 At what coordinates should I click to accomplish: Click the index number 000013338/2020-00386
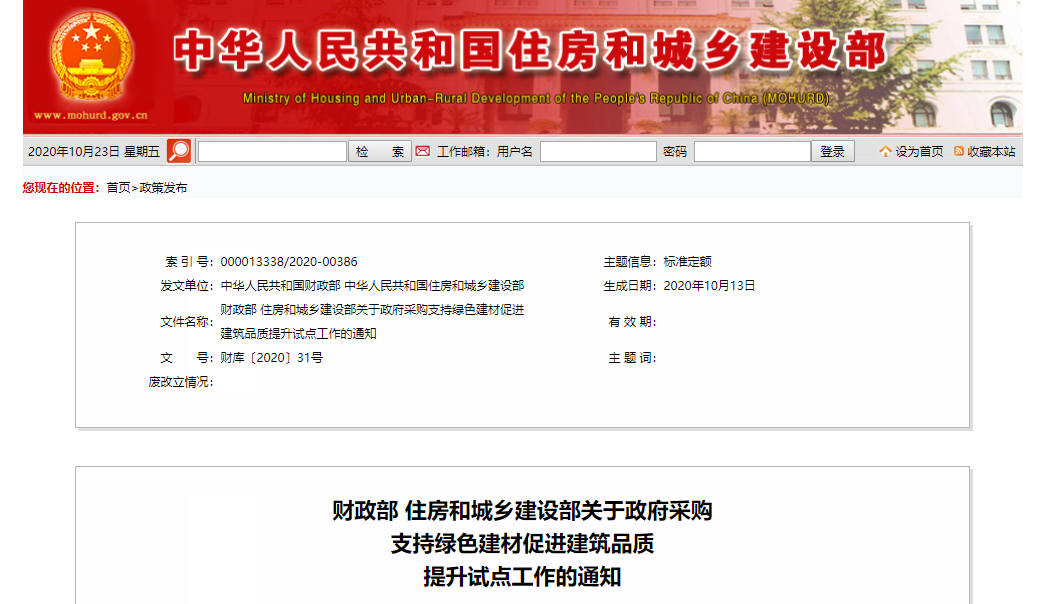pos(289,261)
